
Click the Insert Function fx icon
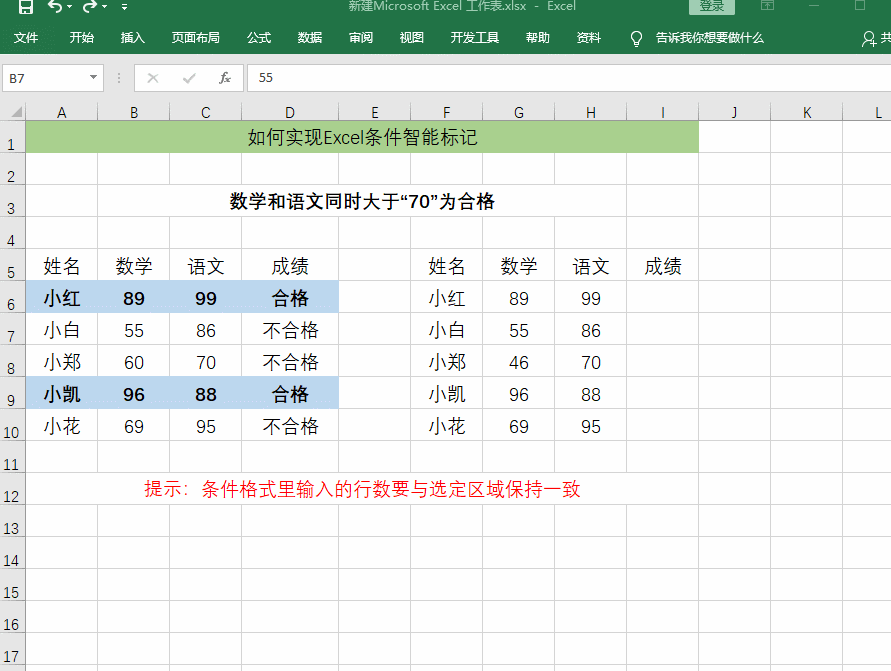pos(225,77)
